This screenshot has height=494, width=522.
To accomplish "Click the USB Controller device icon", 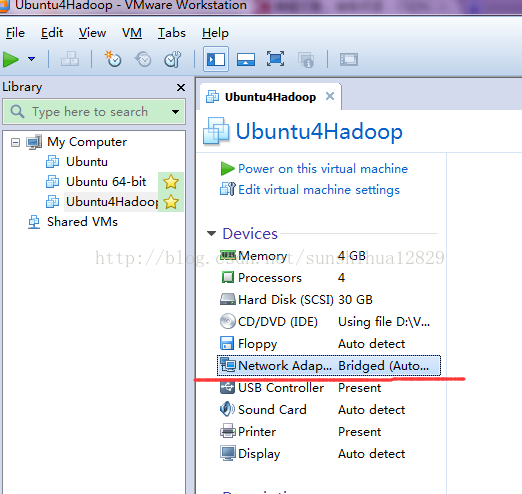I will [x=228, y=387].
